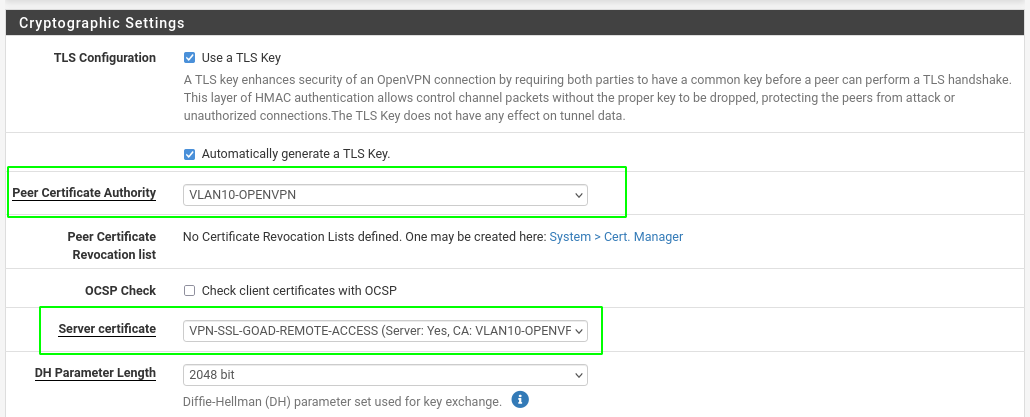1030x417 pixels.
Task: Click the Use a TLS Key text label
Action: (x=241, y=58)
